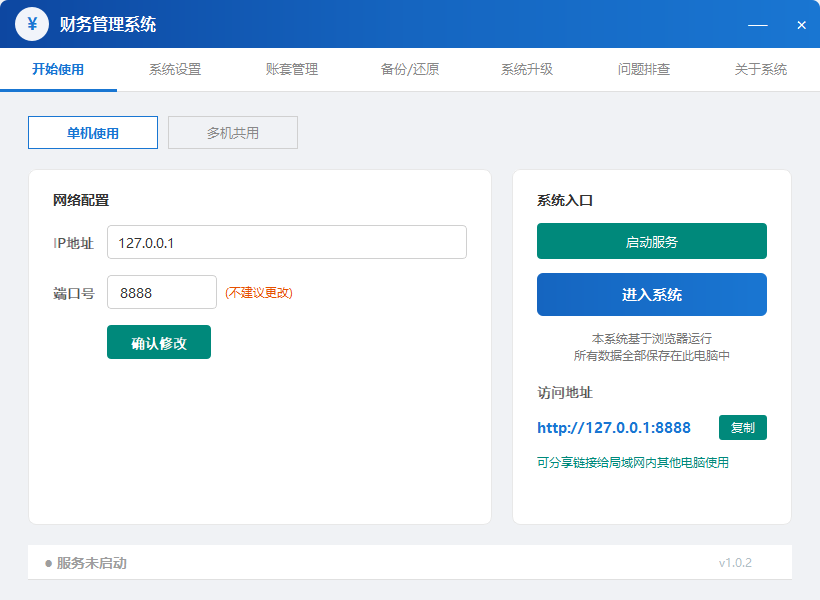The height and width of the screenshot is (600, 820).
Task: Click the 本系统基于浏览器运行 text
Action: tap(652, 338)
